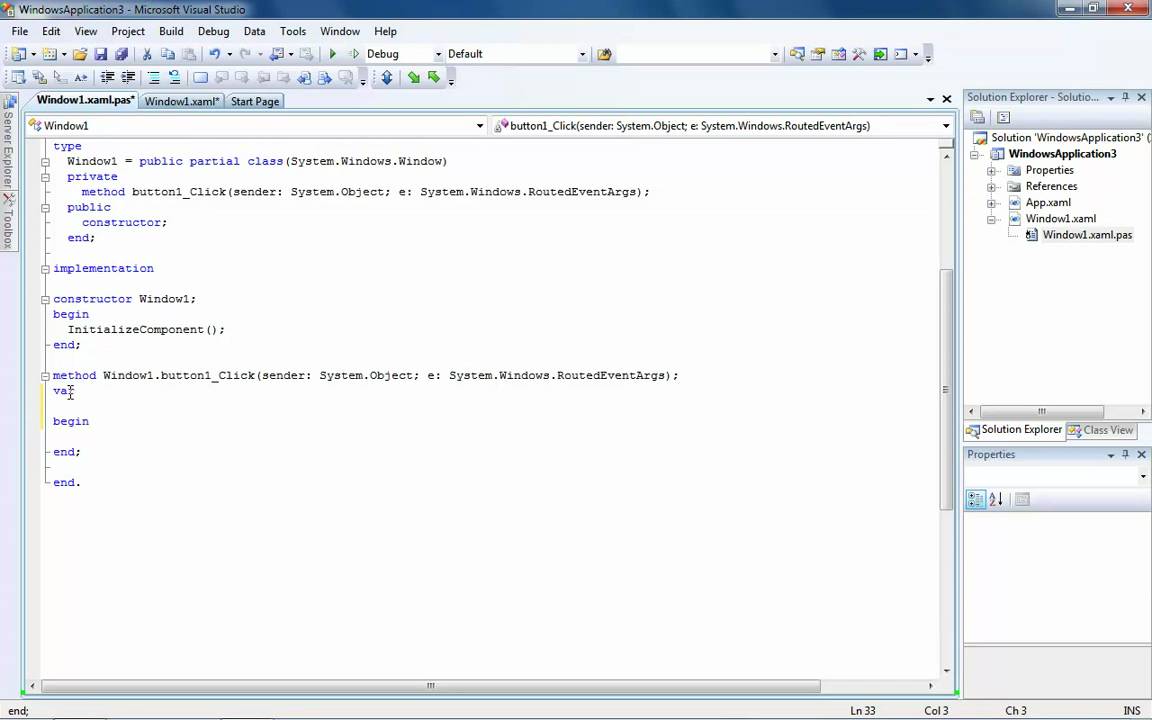Open the Server Explorer side tab
Screen dimensions: 1152x720
(x=9, y=141)
